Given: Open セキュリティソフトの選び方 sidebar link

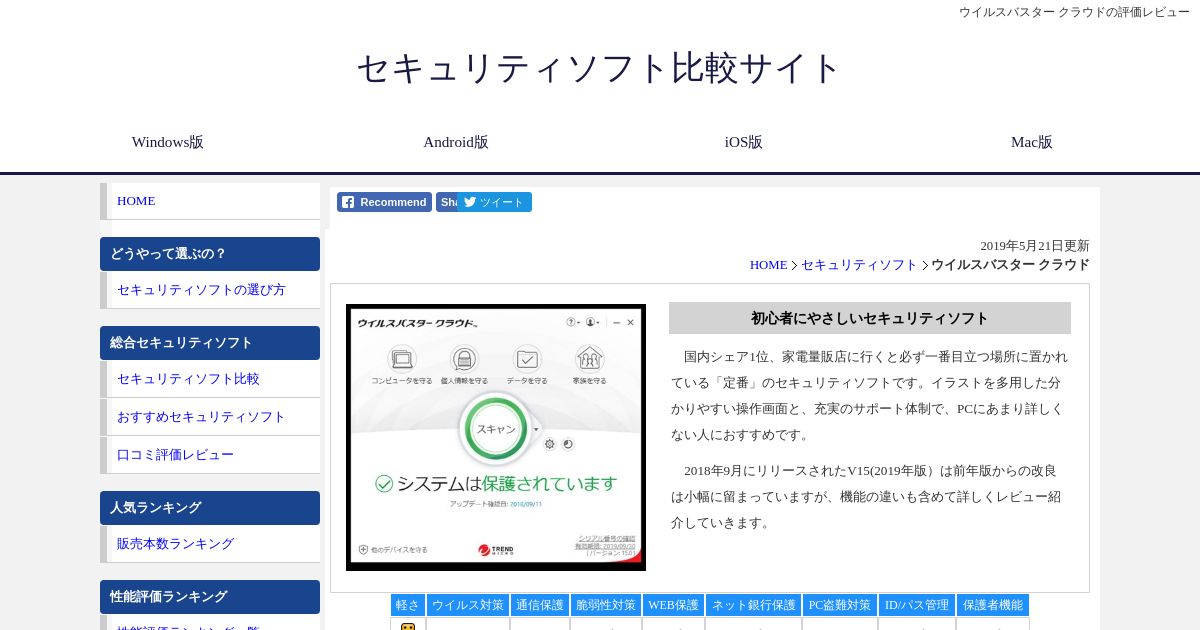Looking at the screenshot, I should (x=210, y=290).
